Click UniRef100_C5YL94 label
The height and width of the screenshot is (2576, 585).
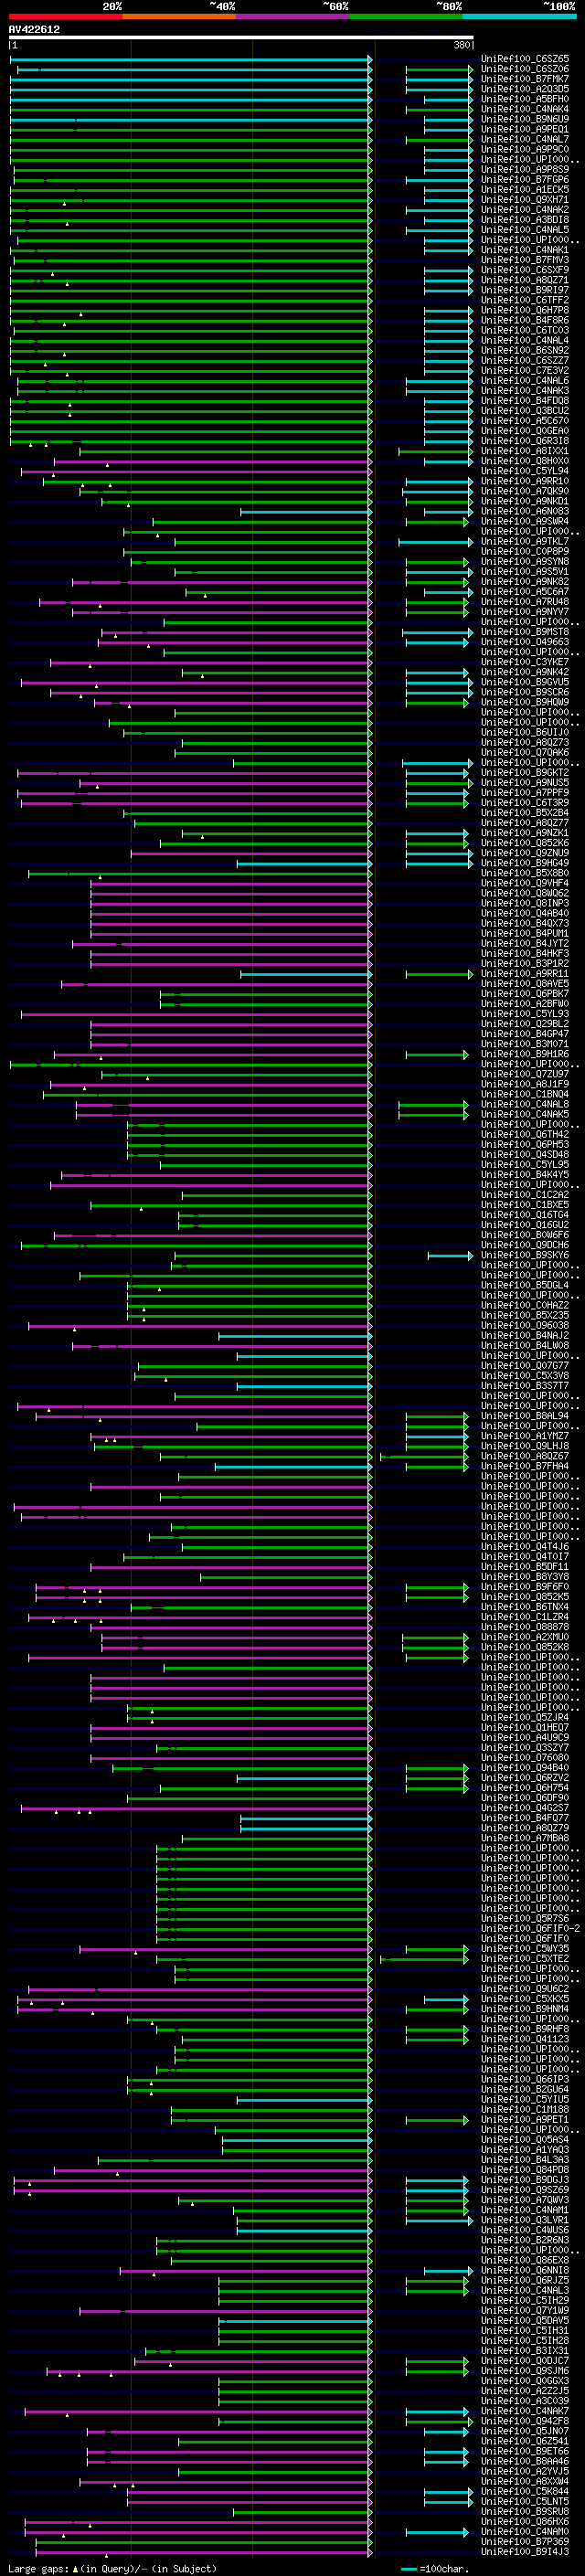tap(525, 471)
